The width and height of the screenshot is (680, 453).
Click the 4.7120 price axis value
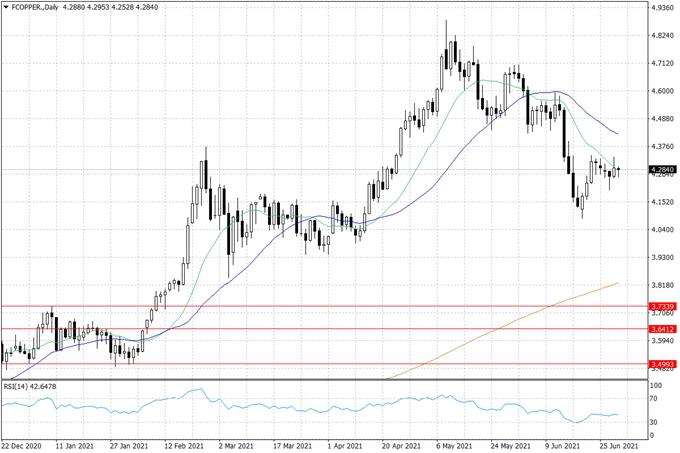(662, 63)
